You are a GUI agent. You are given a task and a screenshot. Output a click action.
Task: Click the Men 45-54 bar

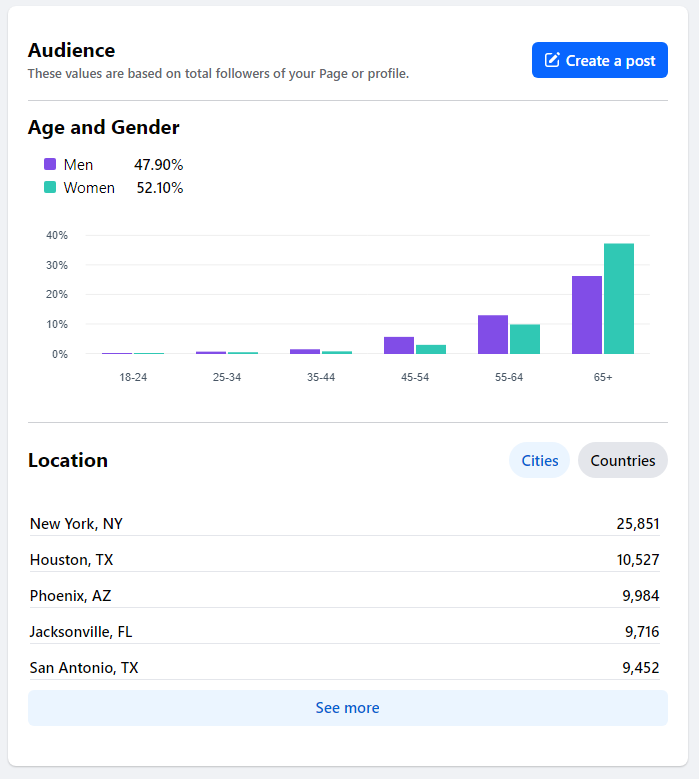(x=399, y=345)
